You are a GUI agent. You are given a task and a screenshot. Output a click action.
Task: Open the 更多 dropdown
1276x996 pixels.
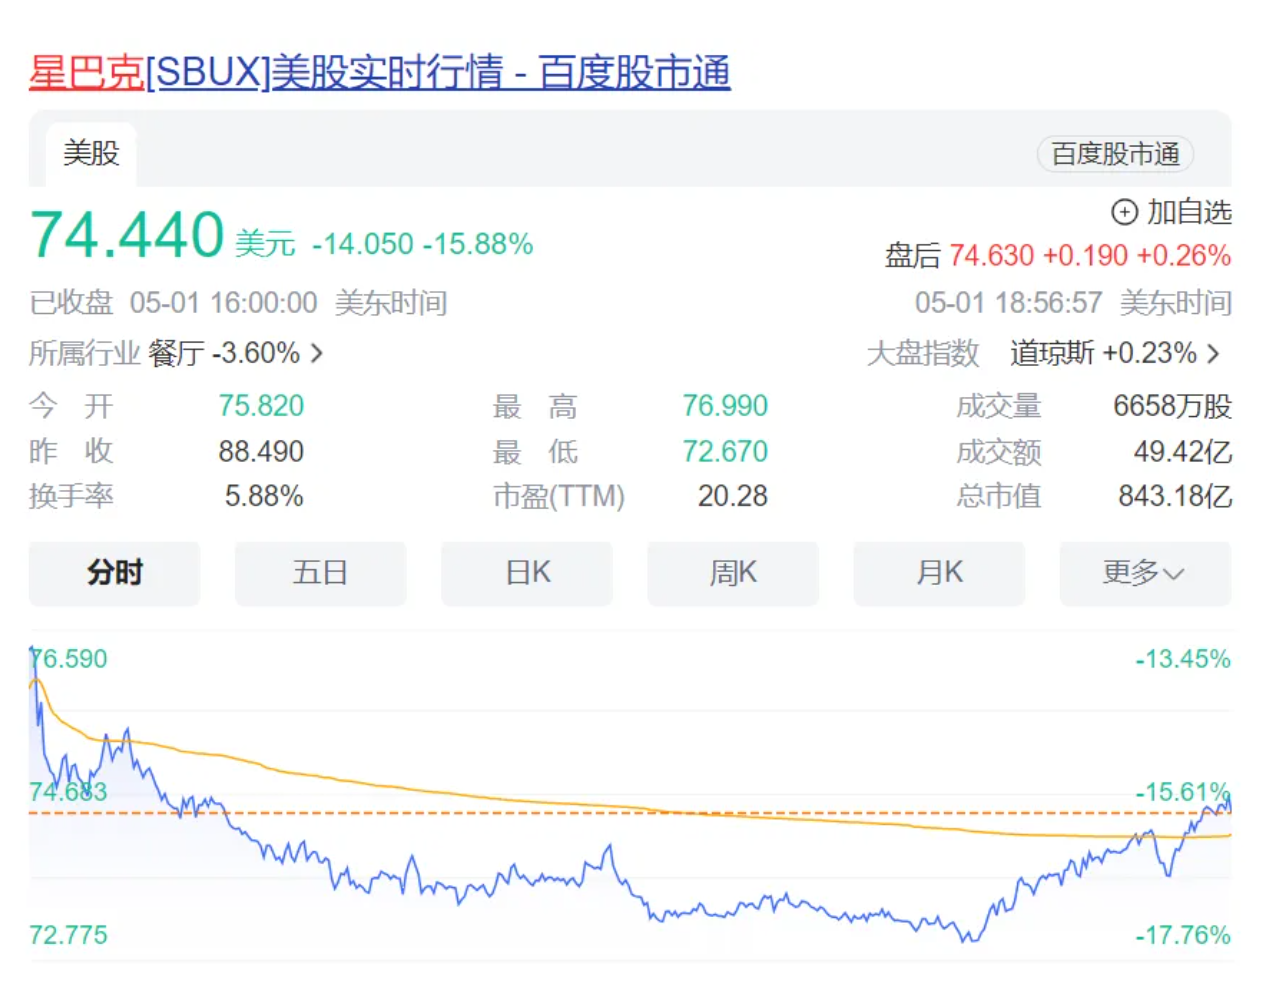[x=1145, y=573]
